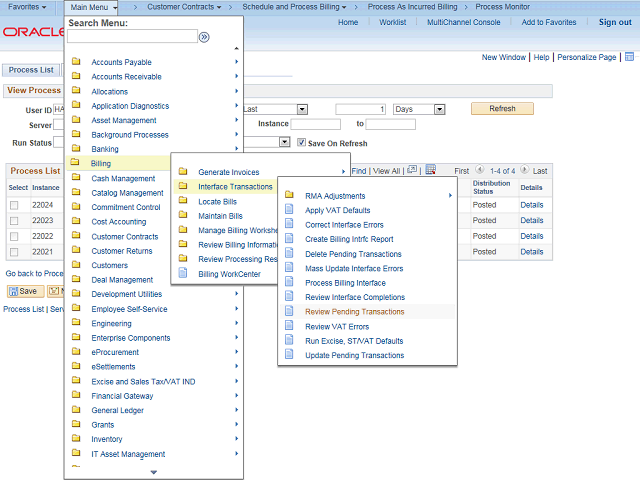The width and height of the screenshot is (640, 480).
Task: Click the Billing WorkCenter page icon
Action: coord(182,274)
